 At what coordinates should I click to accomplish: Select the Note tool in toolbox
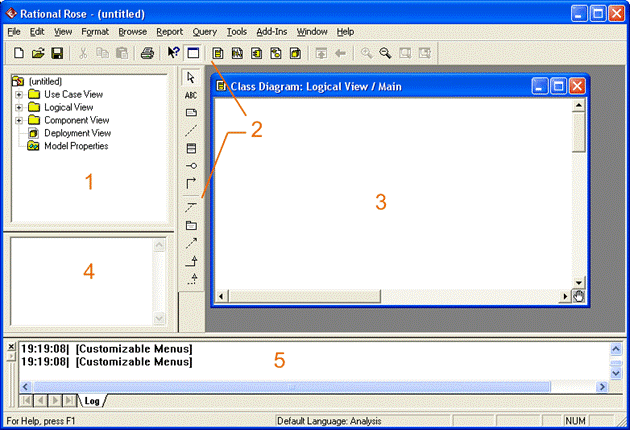[191, 113]
